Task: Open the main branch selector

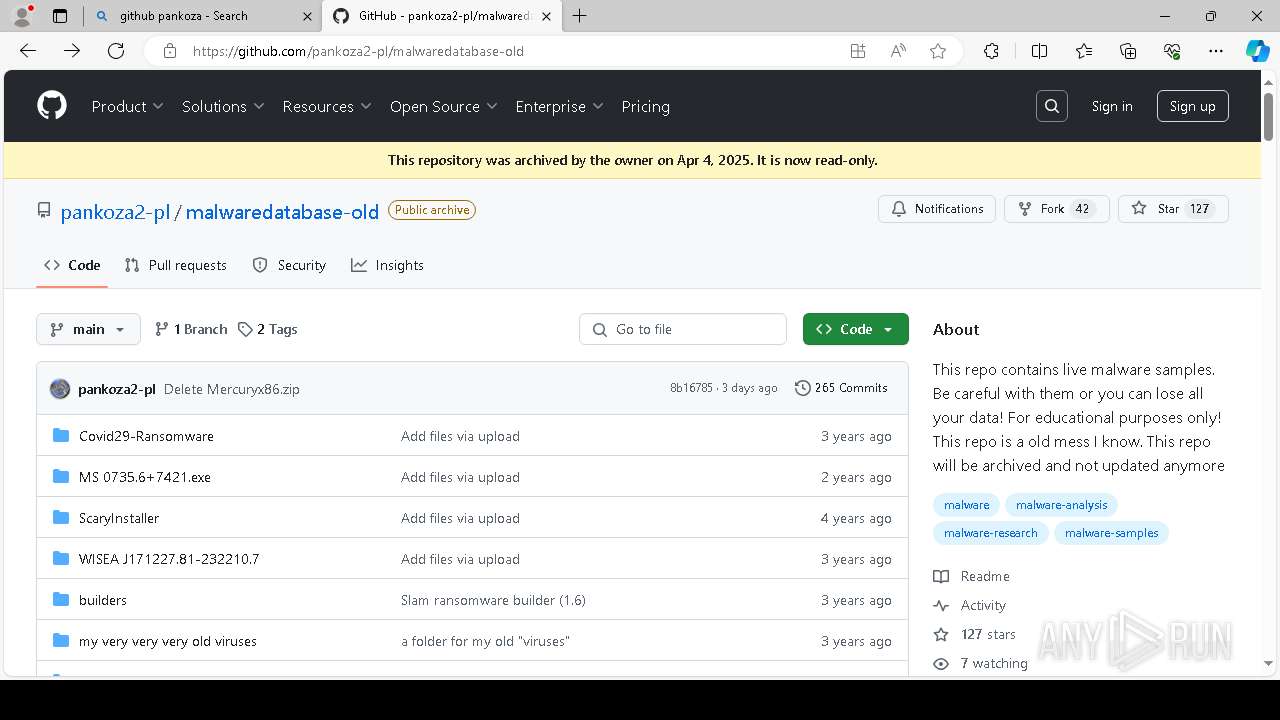Action: [88, 329]
